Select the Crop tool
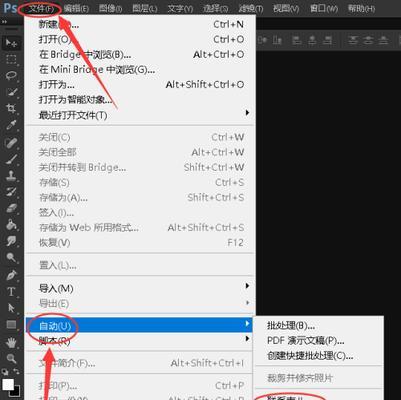 [x=11, y=108]
